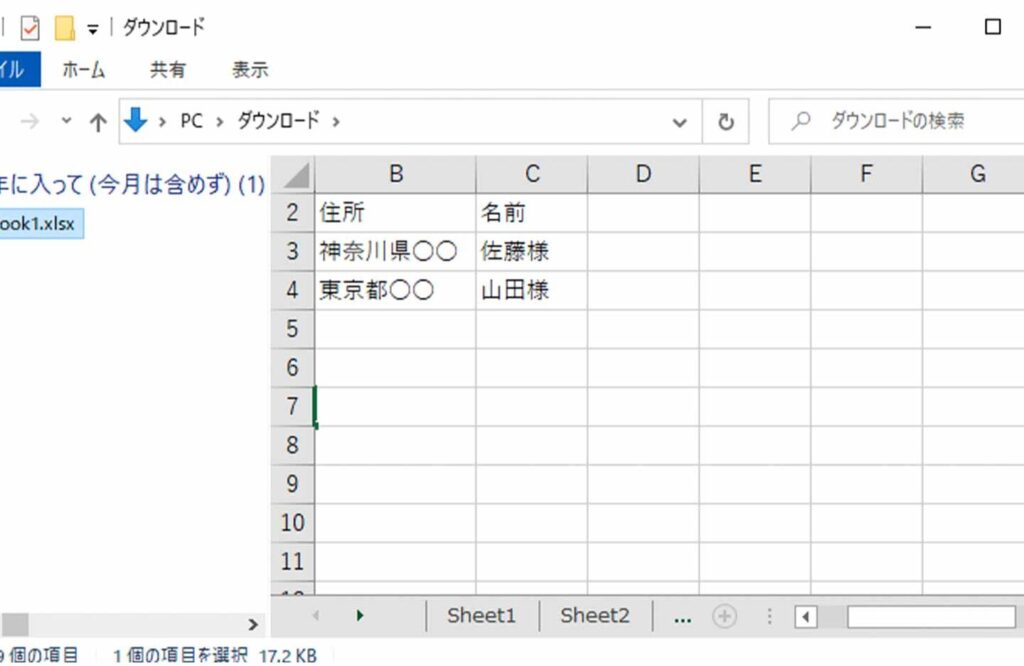Switch to the ホーム ribbon tab
Viewport: 1024px width, 666px height.
pyautogui.click(x=84, y=70)
